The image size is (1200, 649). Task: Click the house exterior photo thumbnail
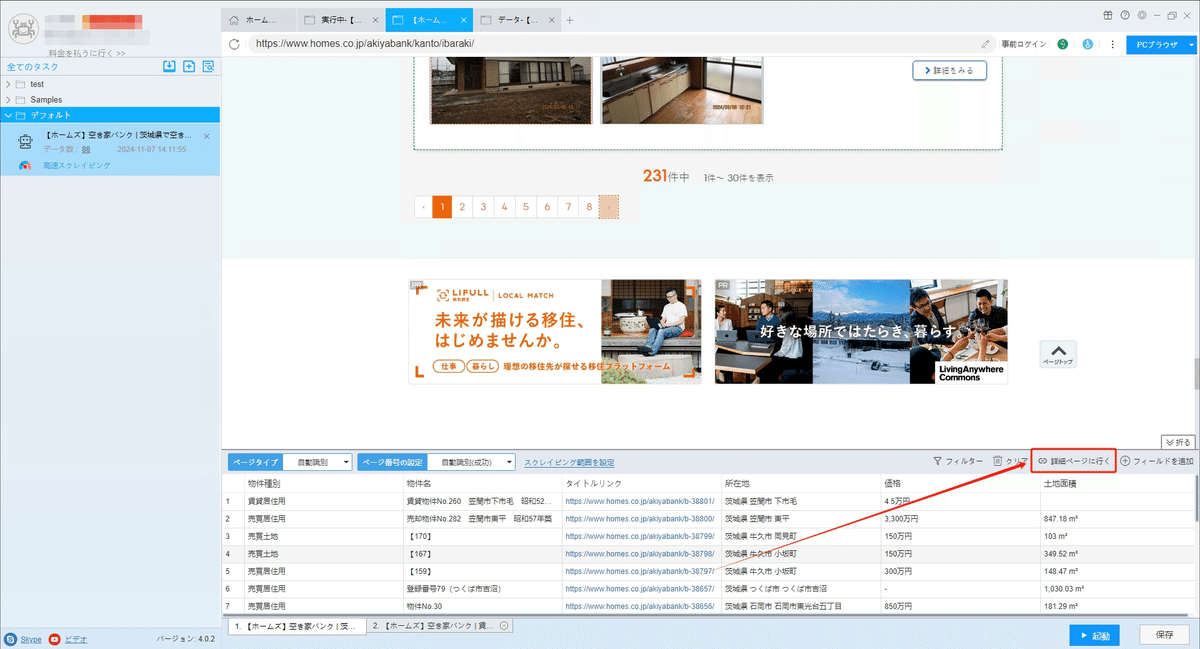tap(510, 90)
